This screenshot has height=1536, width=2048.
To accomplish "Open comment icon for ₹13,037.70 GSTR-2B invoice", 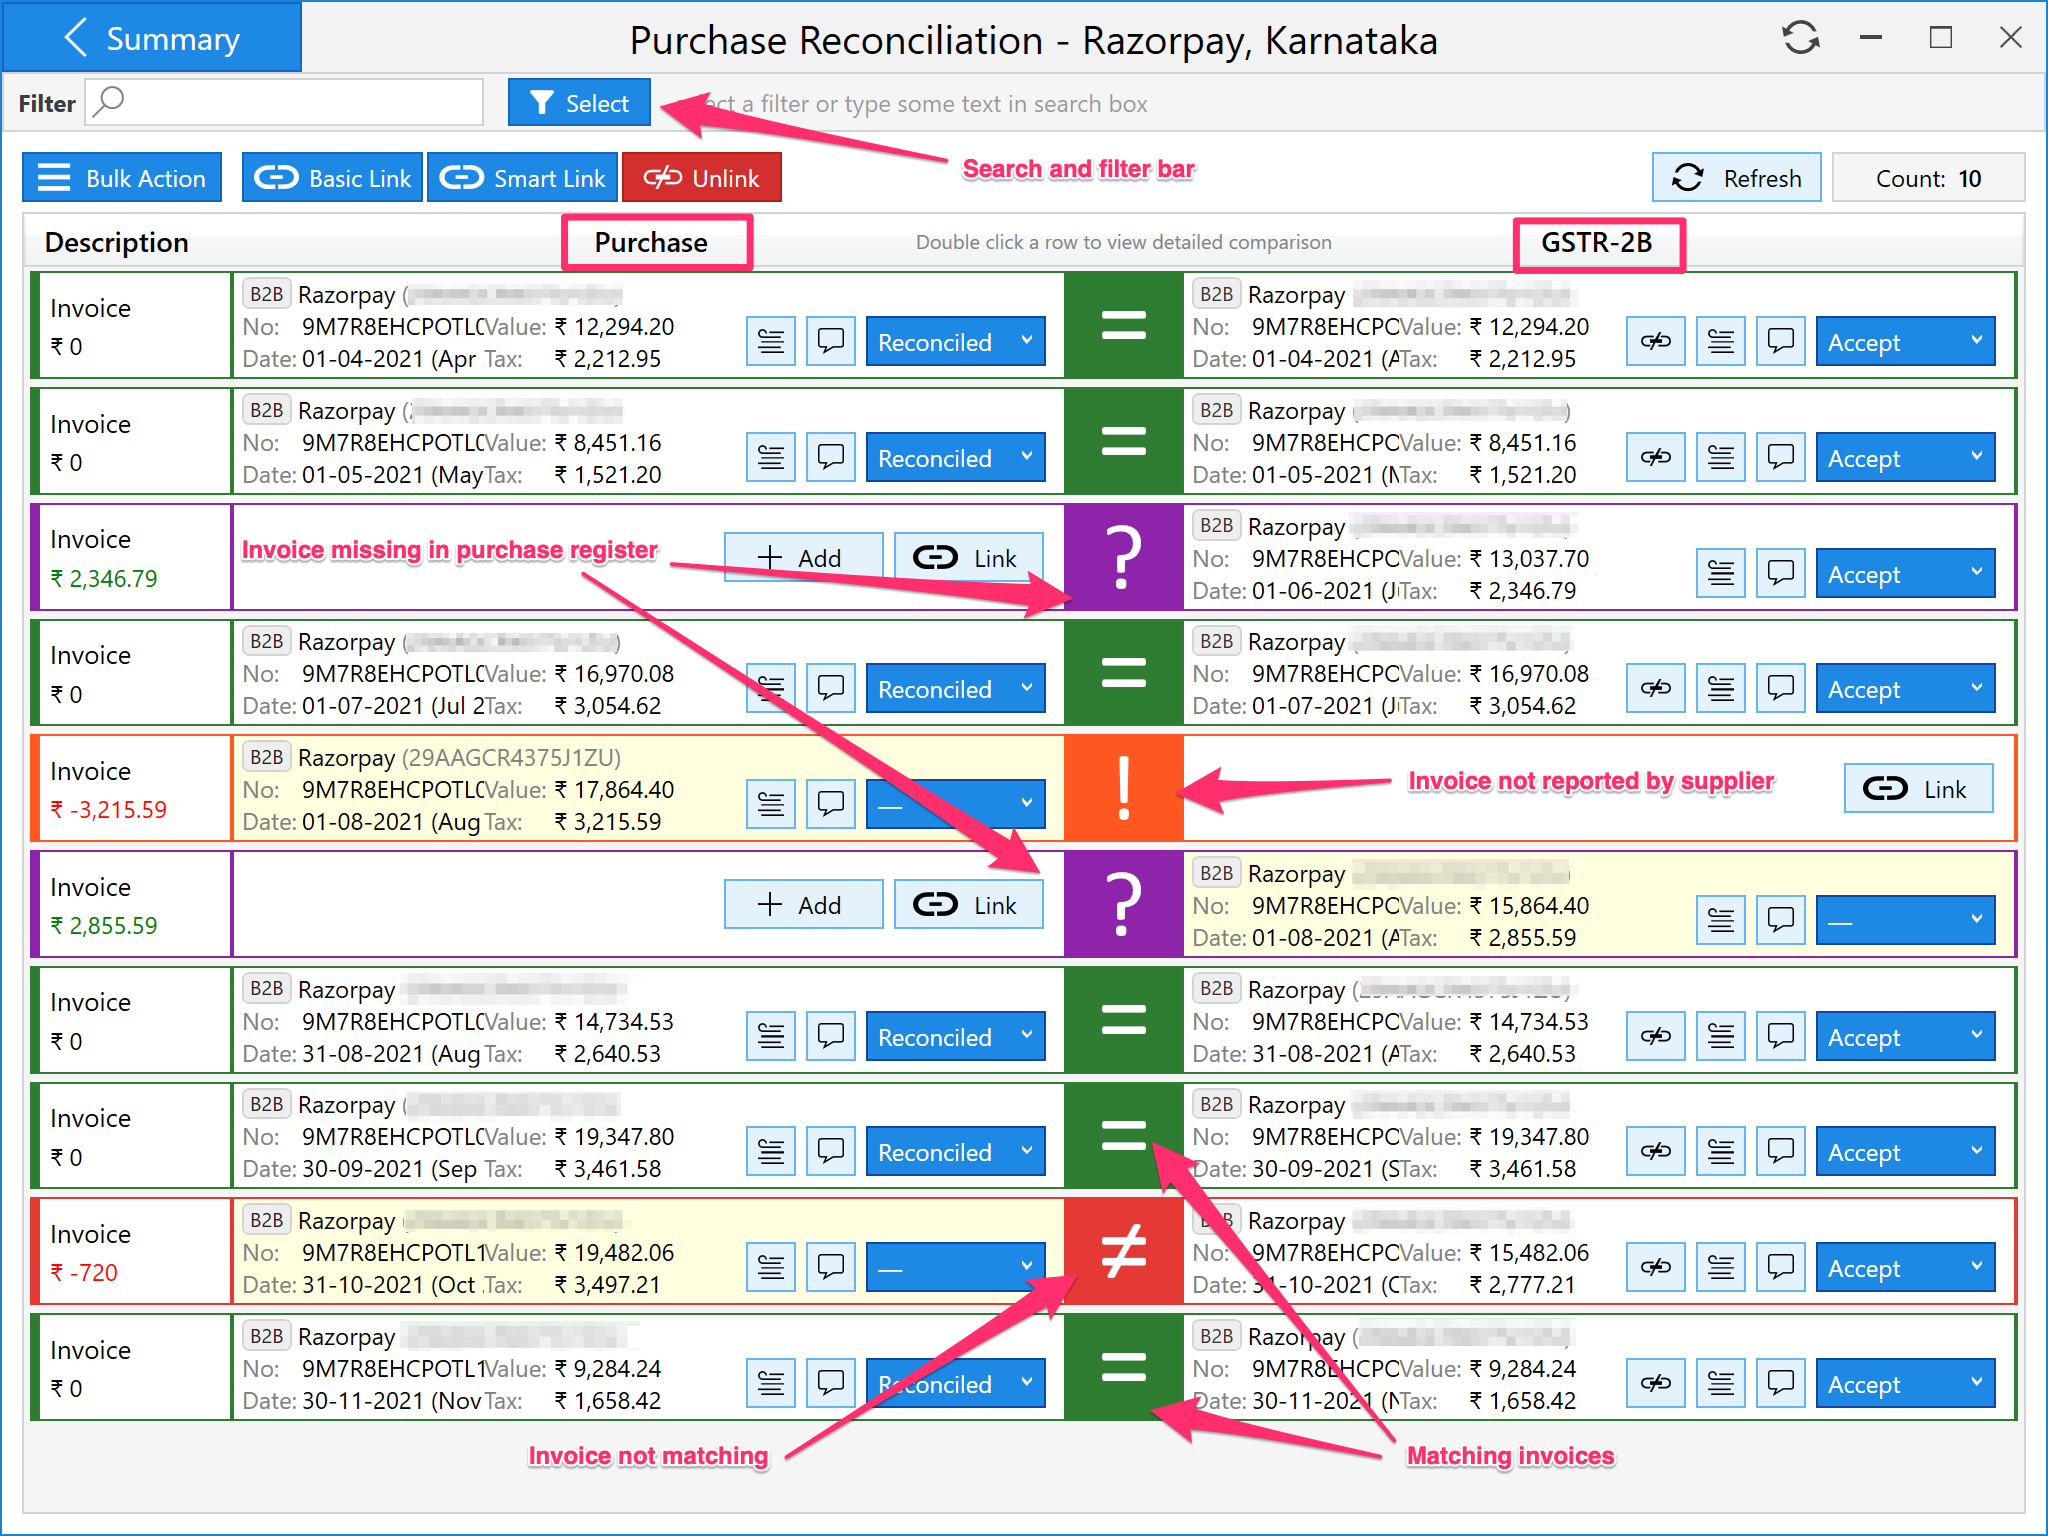I will point(1780,573).
